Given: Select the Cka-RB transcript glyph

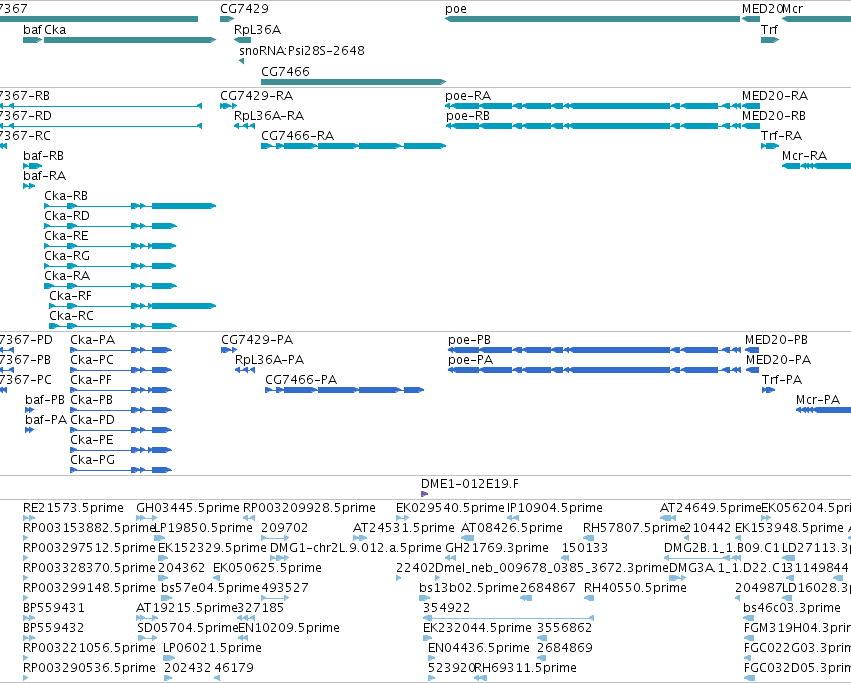Looking at the screenshot, I should coord(130,206).
